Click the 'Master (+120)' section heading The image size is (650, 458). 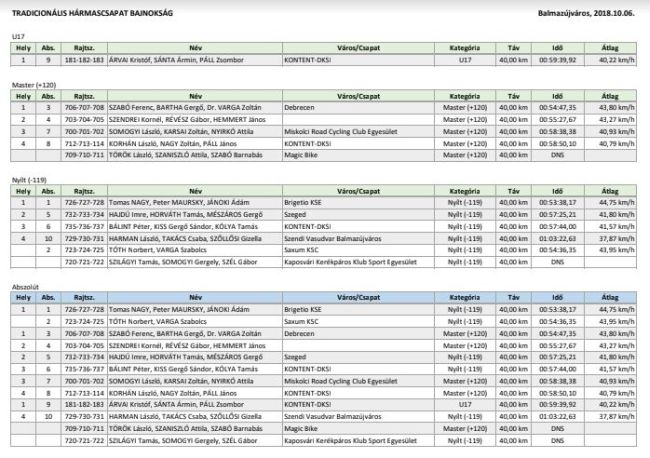pyautogui.click(x=34, y=85)
